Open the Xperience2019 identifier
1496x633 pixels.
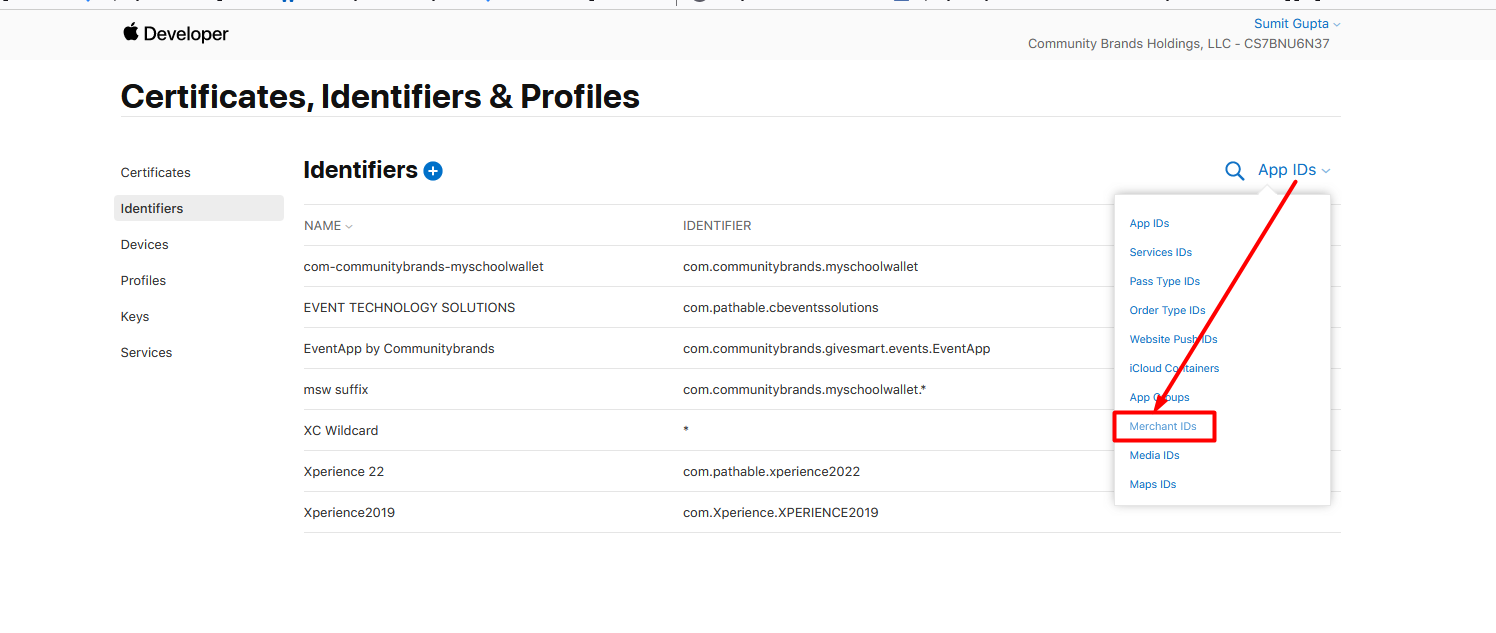pos(349,513)
